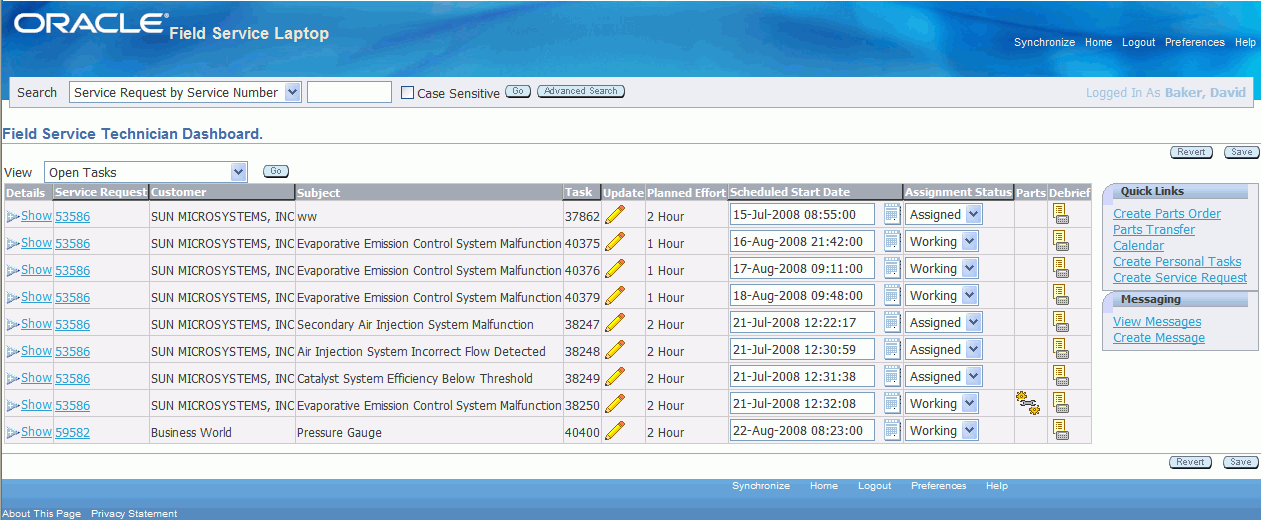Click Parts icon for task 38250
This screenshot has width=1261, height=520.
[x=1028, y=403]
